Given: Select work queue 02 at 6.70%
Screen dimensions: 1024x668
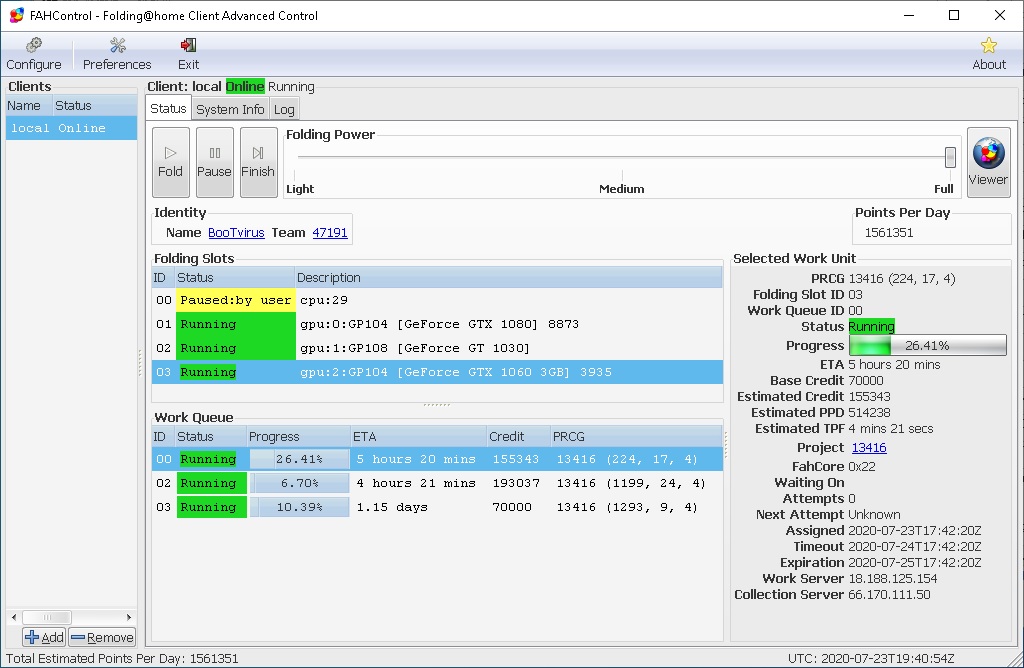Looking at the screenshot, I should 437,483.
